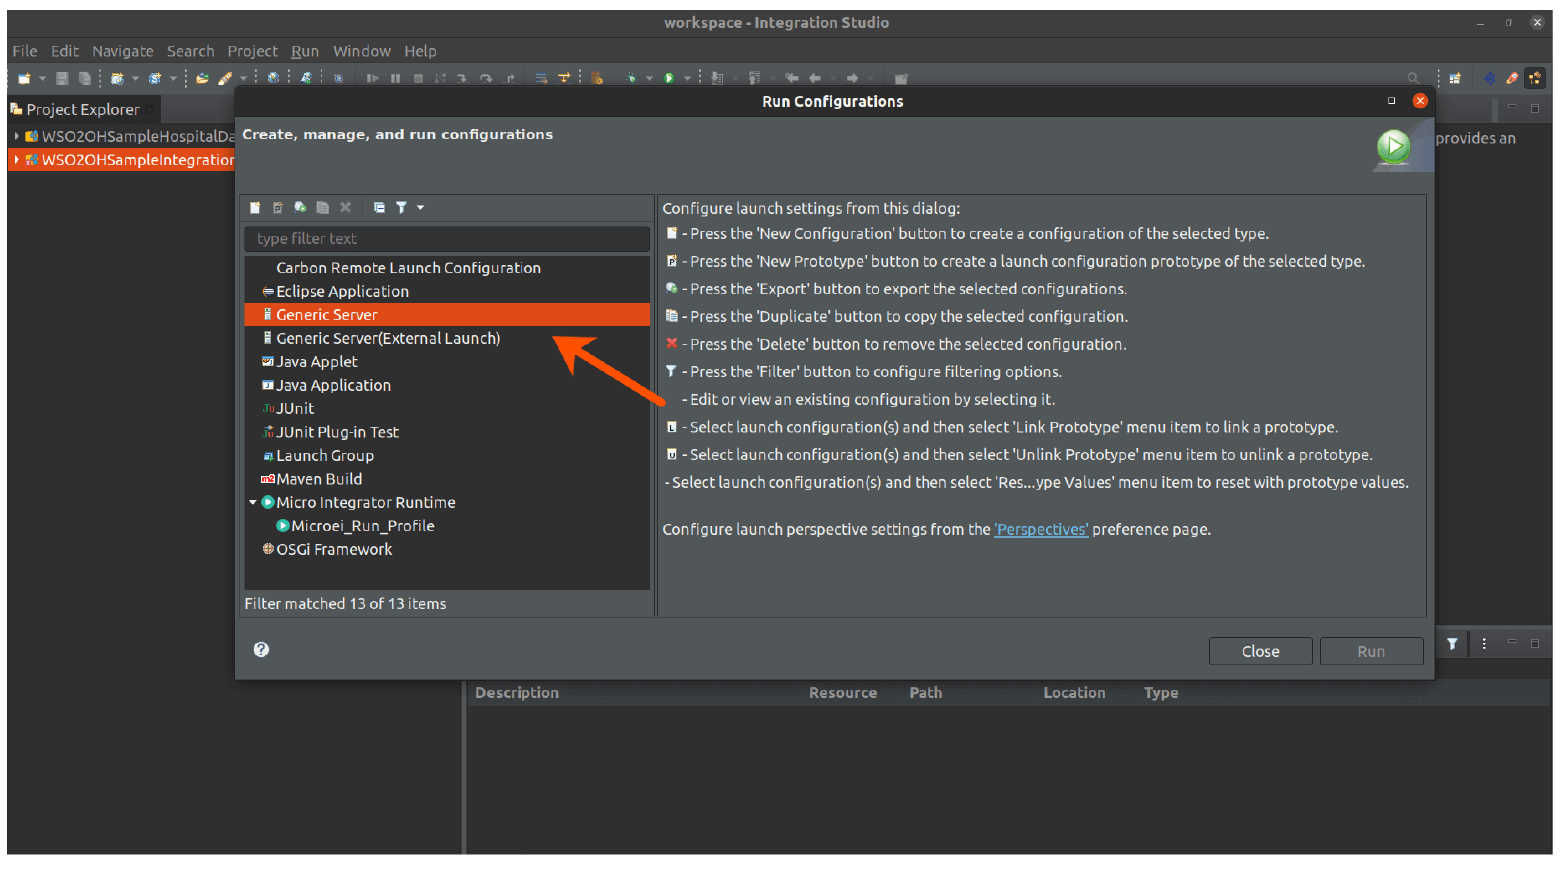Click the toolbar search magnifier icon

(x=1413, y=78)
